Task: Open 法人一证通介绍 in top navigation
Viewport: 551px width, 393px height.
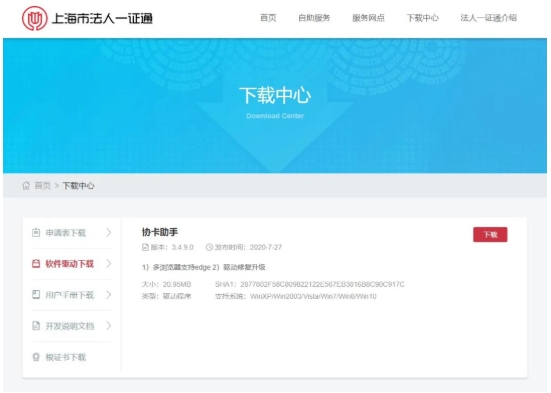Action: [488, 18]
